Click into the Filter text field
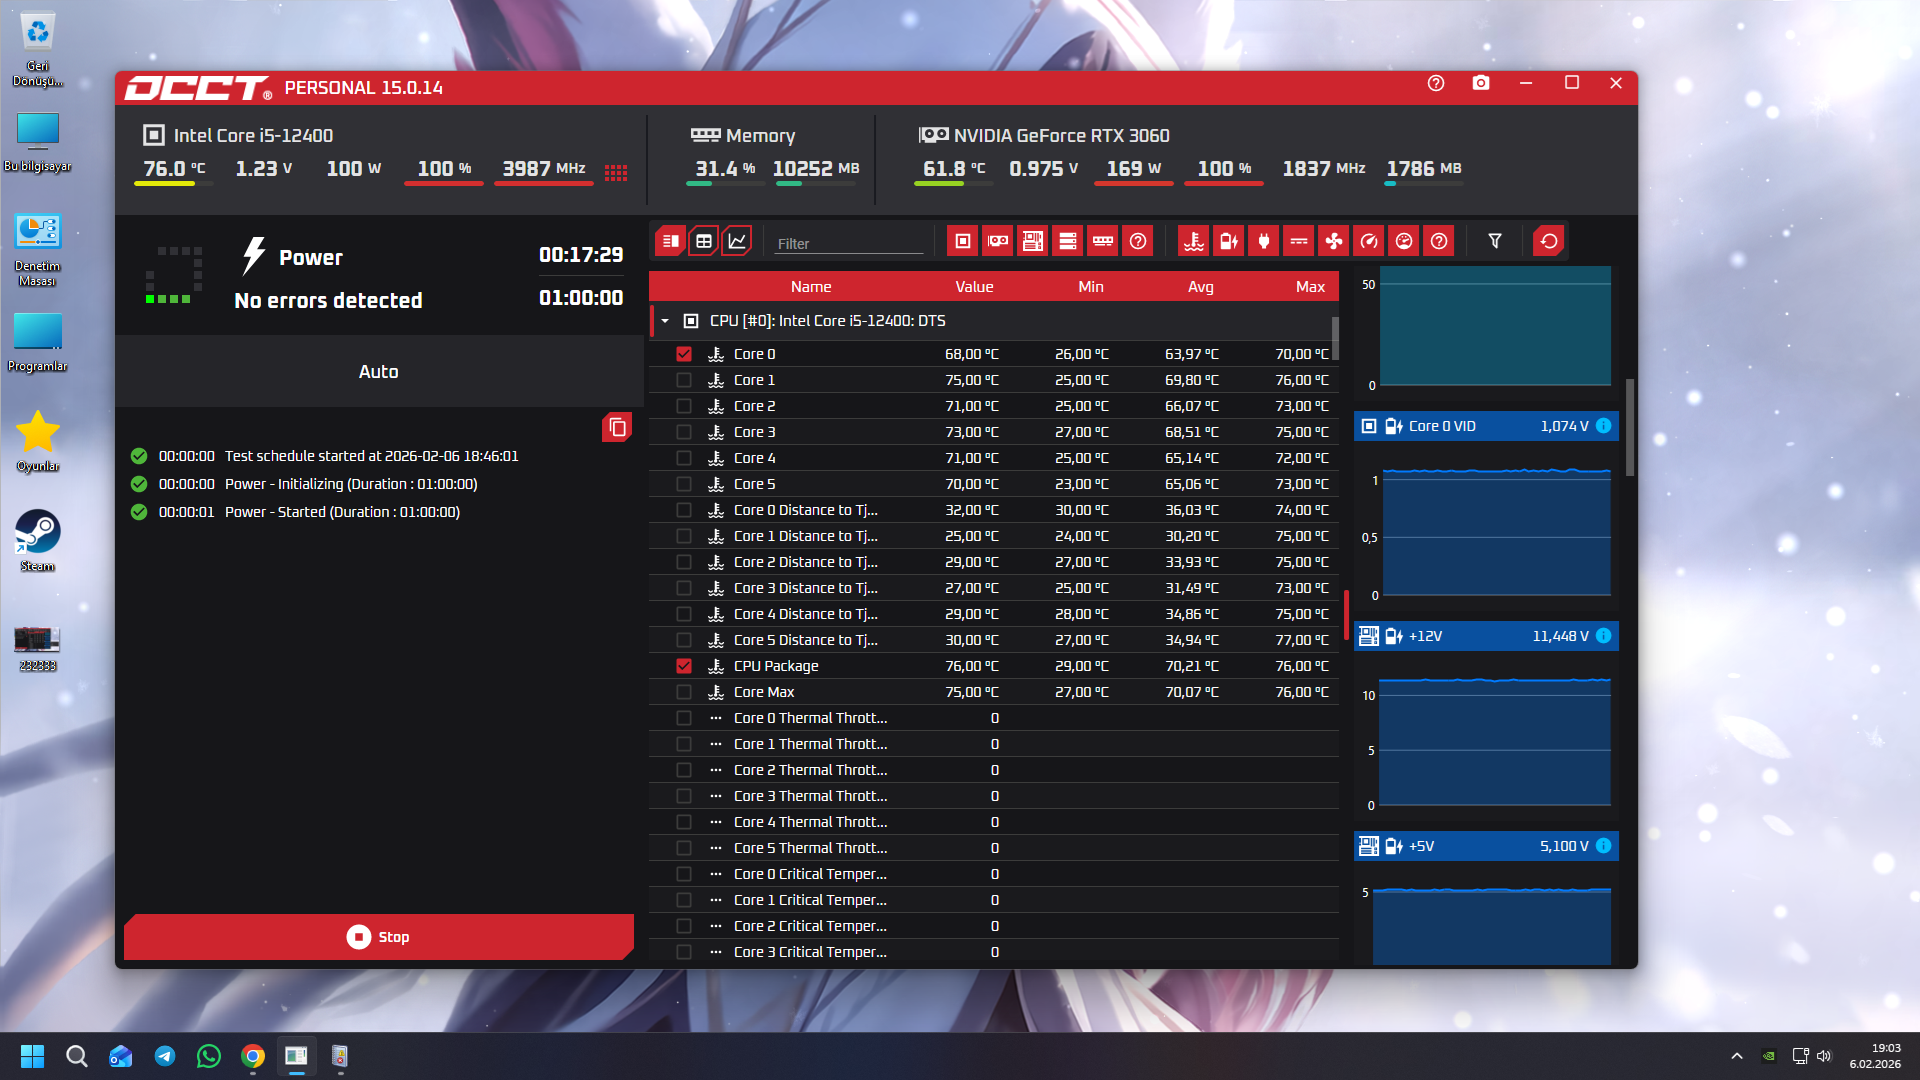This screenshot has width=1920, height=1080. coord(849,243)
